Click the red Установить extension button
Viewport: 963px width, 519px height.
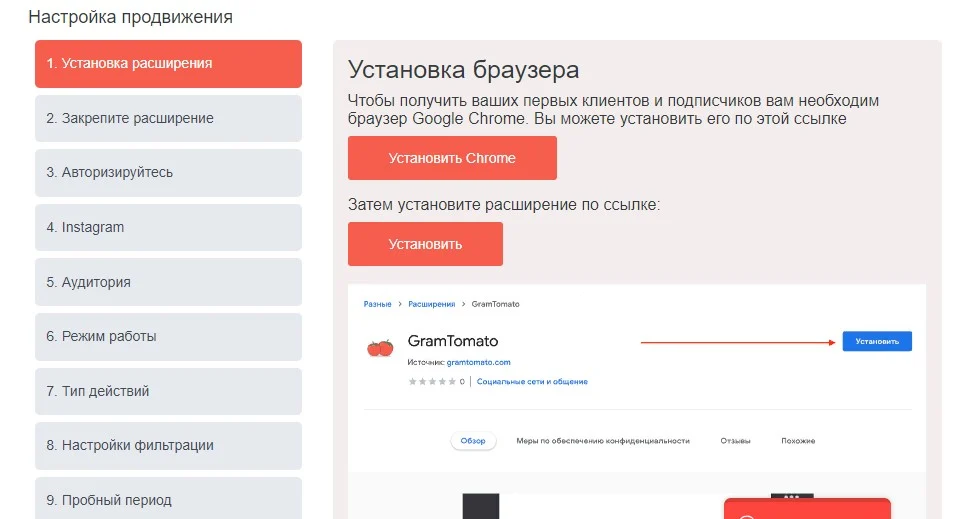(x=425, y=244)
